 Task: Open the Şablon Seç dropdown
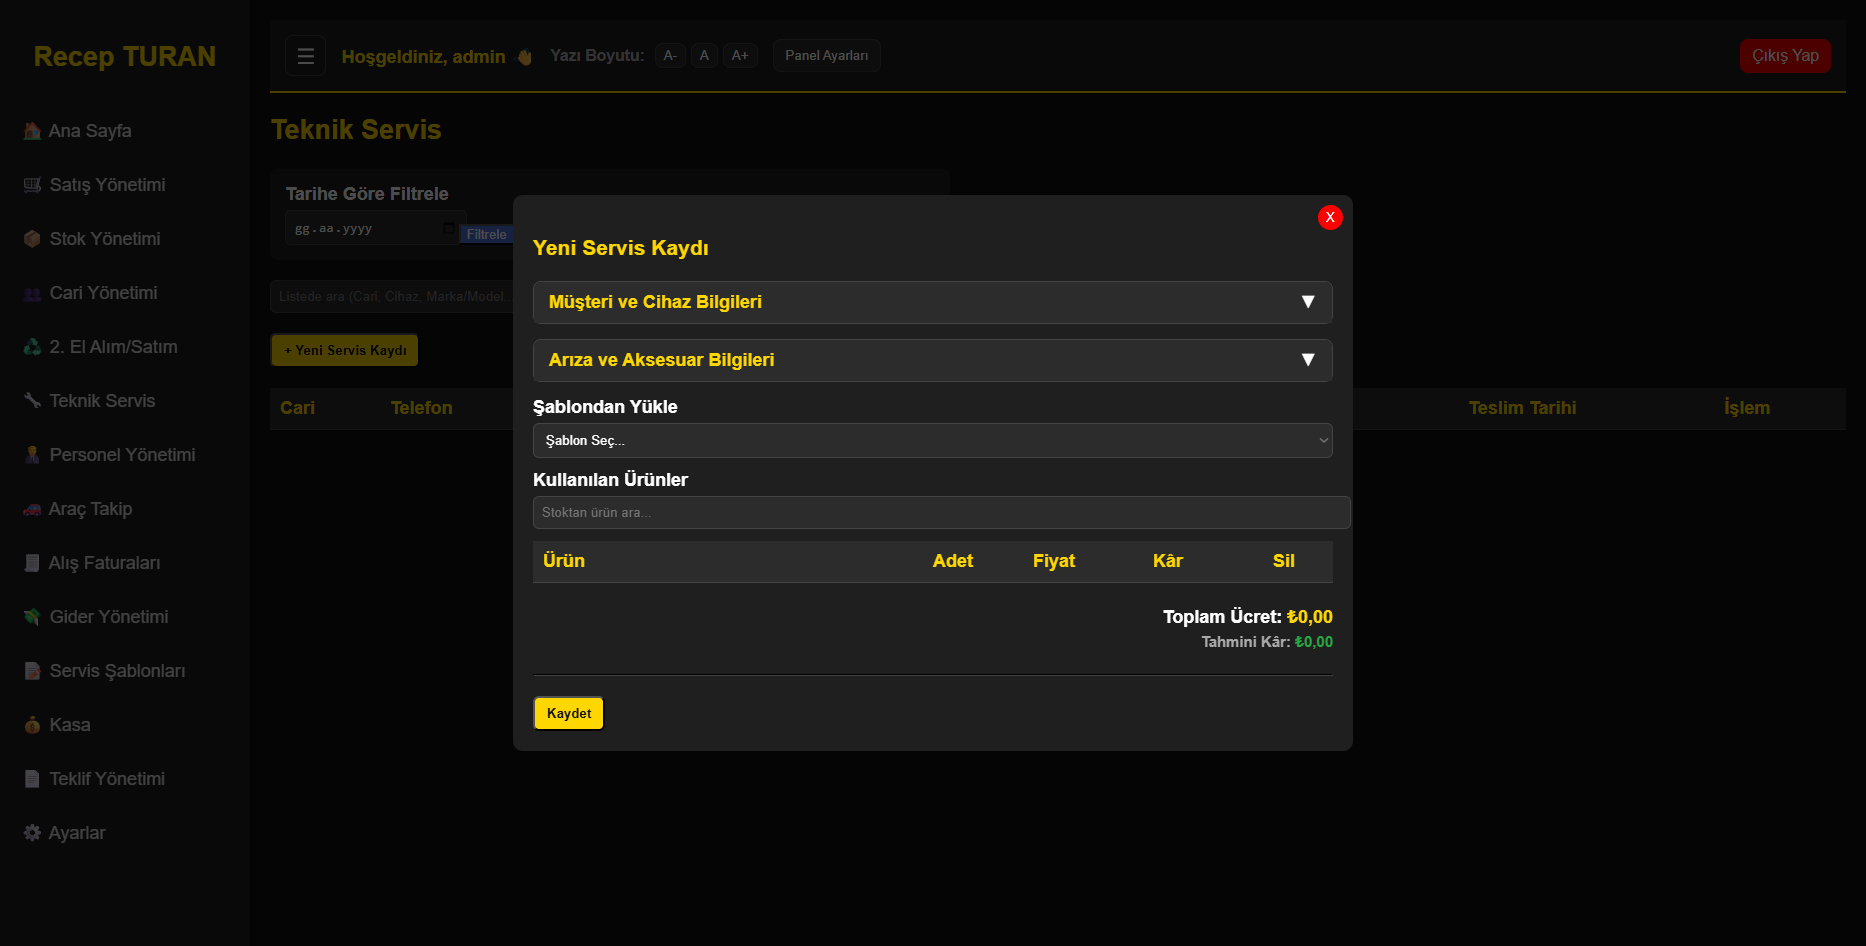(x=932, y=441)
